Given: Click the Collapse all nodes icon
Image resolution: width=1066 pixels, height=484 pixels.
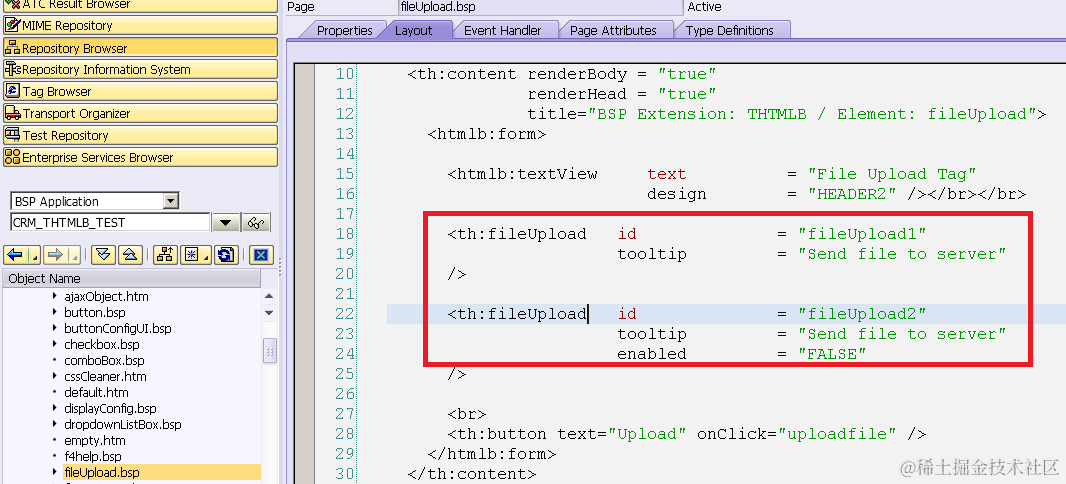Looking at the screenshot, I should pos(130,255).
